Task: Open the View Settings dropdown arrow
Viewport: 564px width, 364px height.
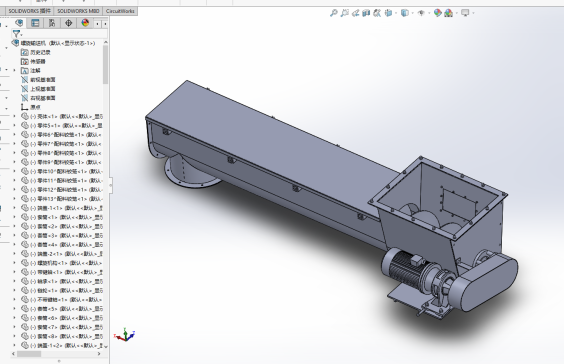Action: 473,13
